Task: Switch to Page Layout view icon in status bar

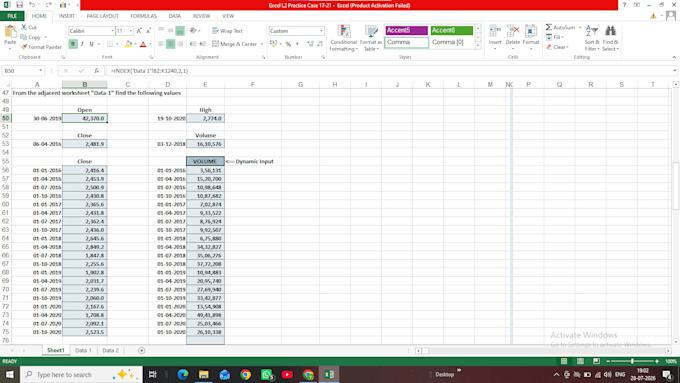Action: pos(580,361)
